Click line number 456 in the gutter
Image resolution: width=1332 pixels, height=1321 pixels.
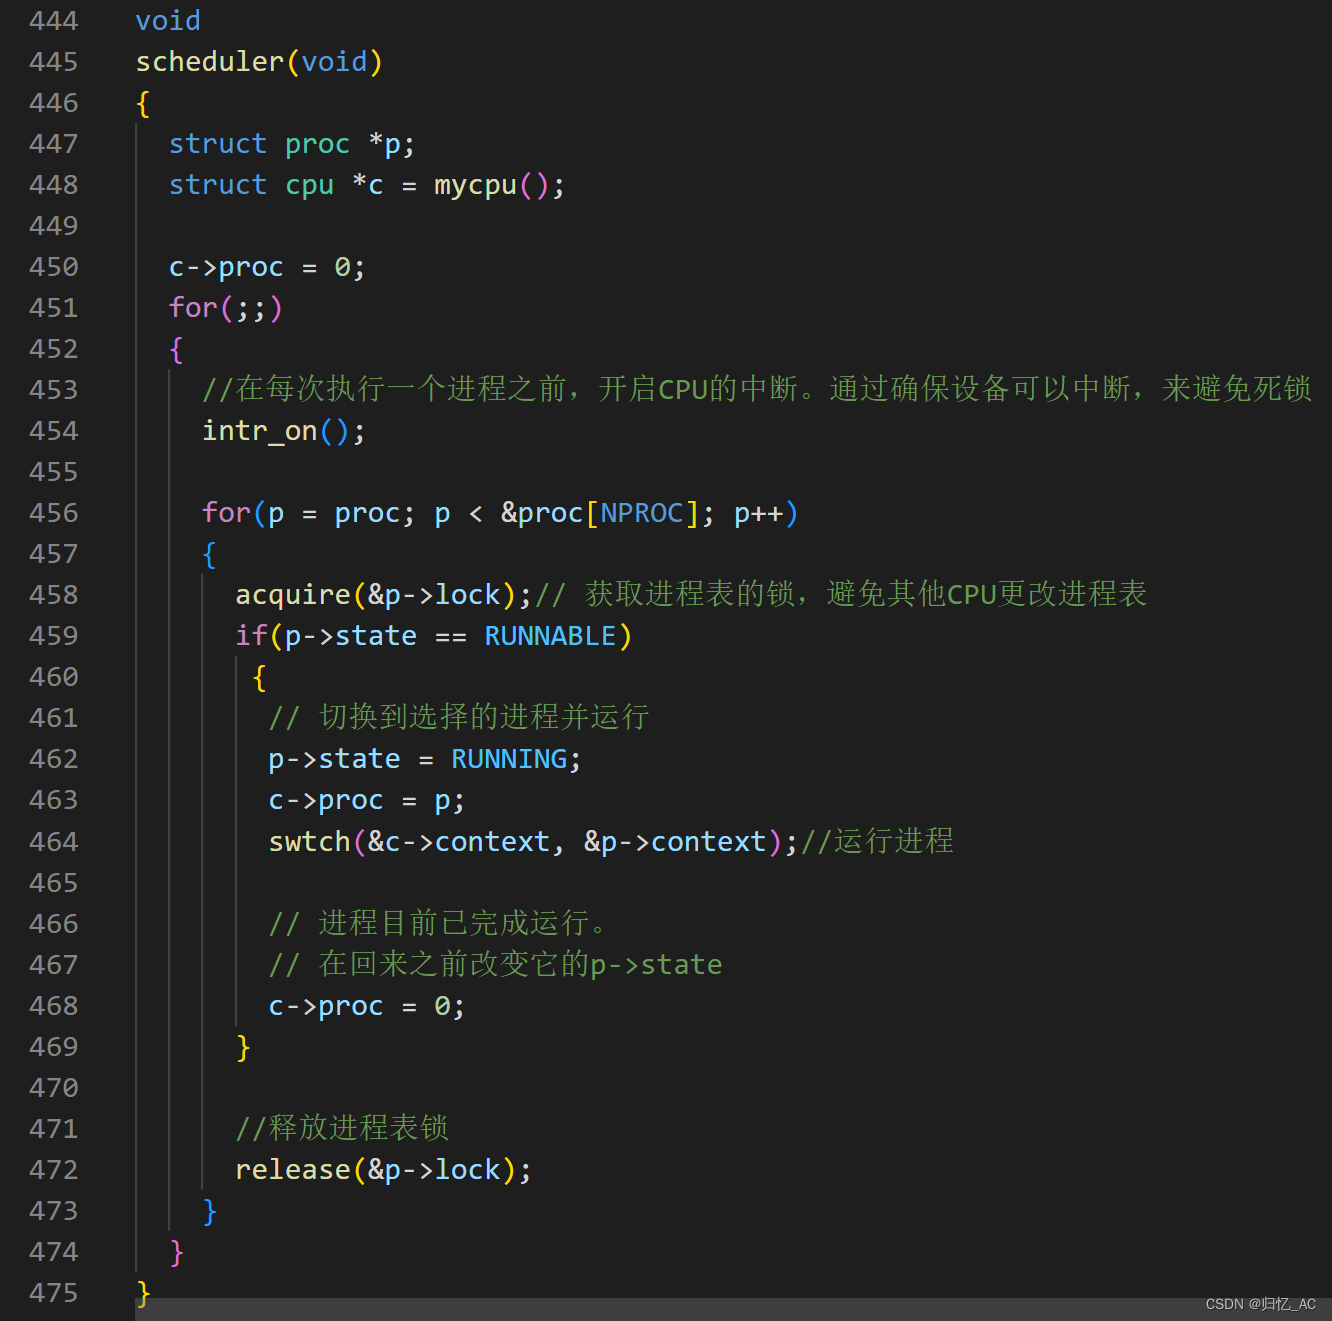tap(54, 512)
